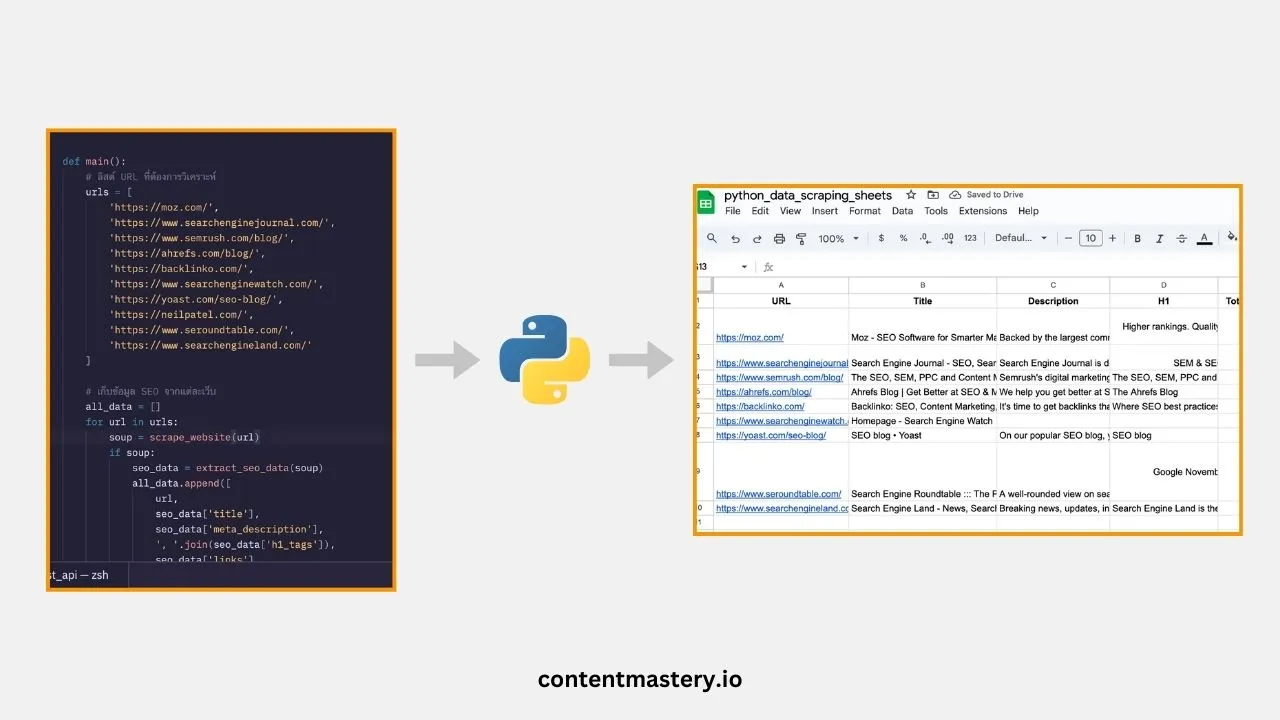1280x720 pixels.
Task: Open the backlinko.com link in sheet
Action: (x=760, y=406)
